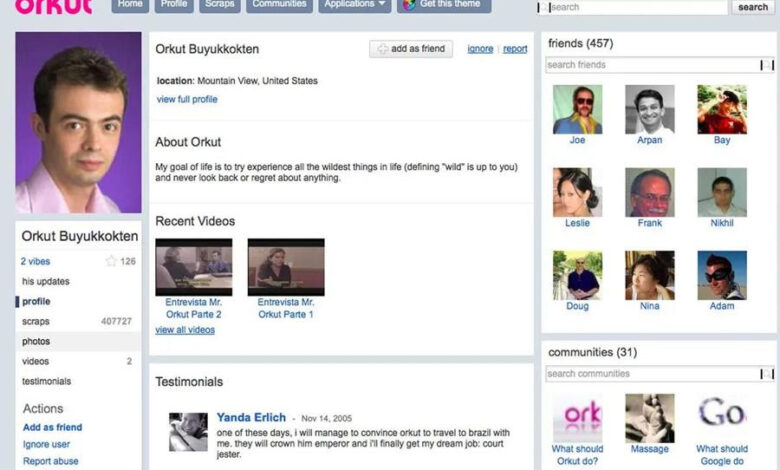The height and width of the screenshot is (470, 780).
Task: Click the Nikhil name link
Action: pos(722,223)
